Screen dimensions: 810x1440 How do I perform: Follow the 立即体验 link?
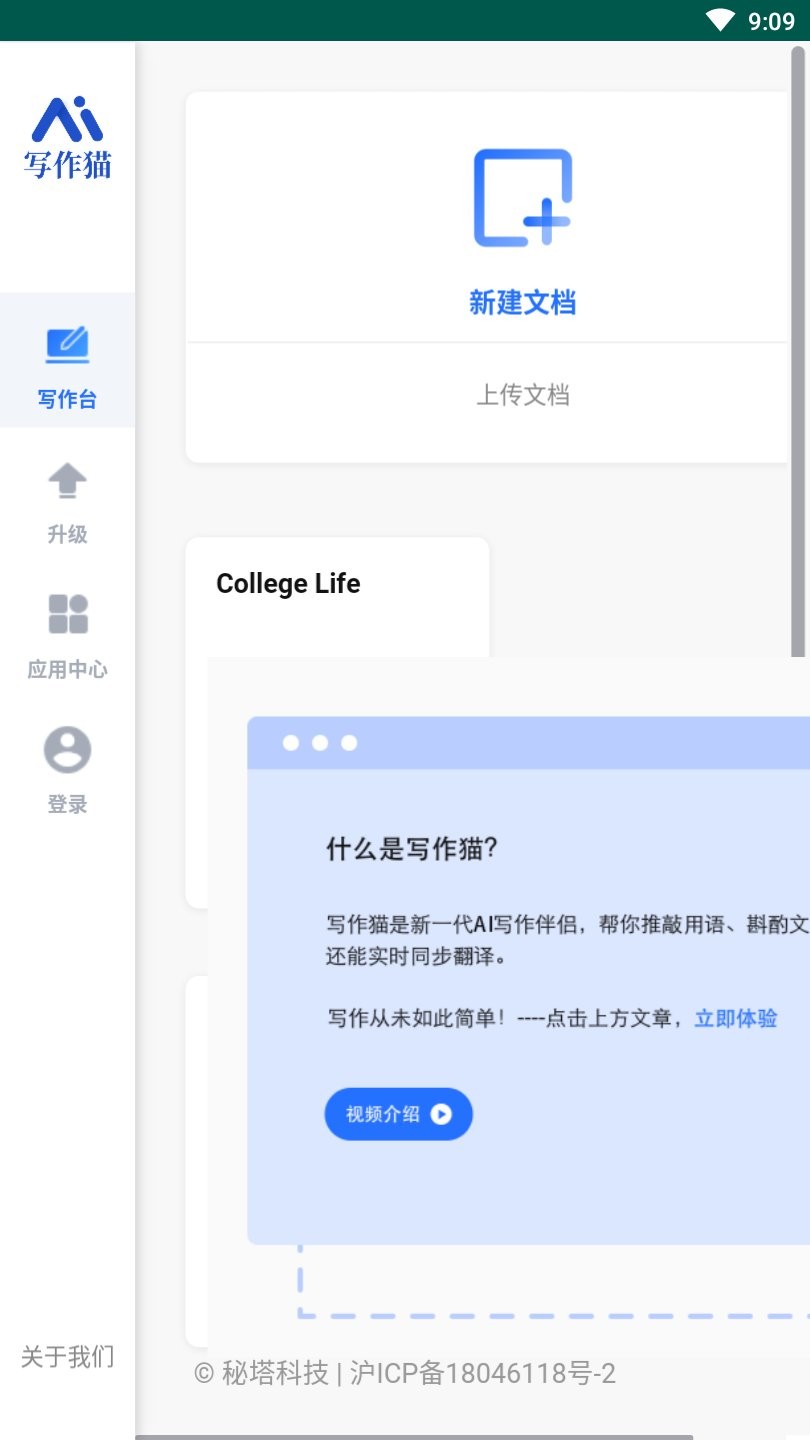(736, 1019)
